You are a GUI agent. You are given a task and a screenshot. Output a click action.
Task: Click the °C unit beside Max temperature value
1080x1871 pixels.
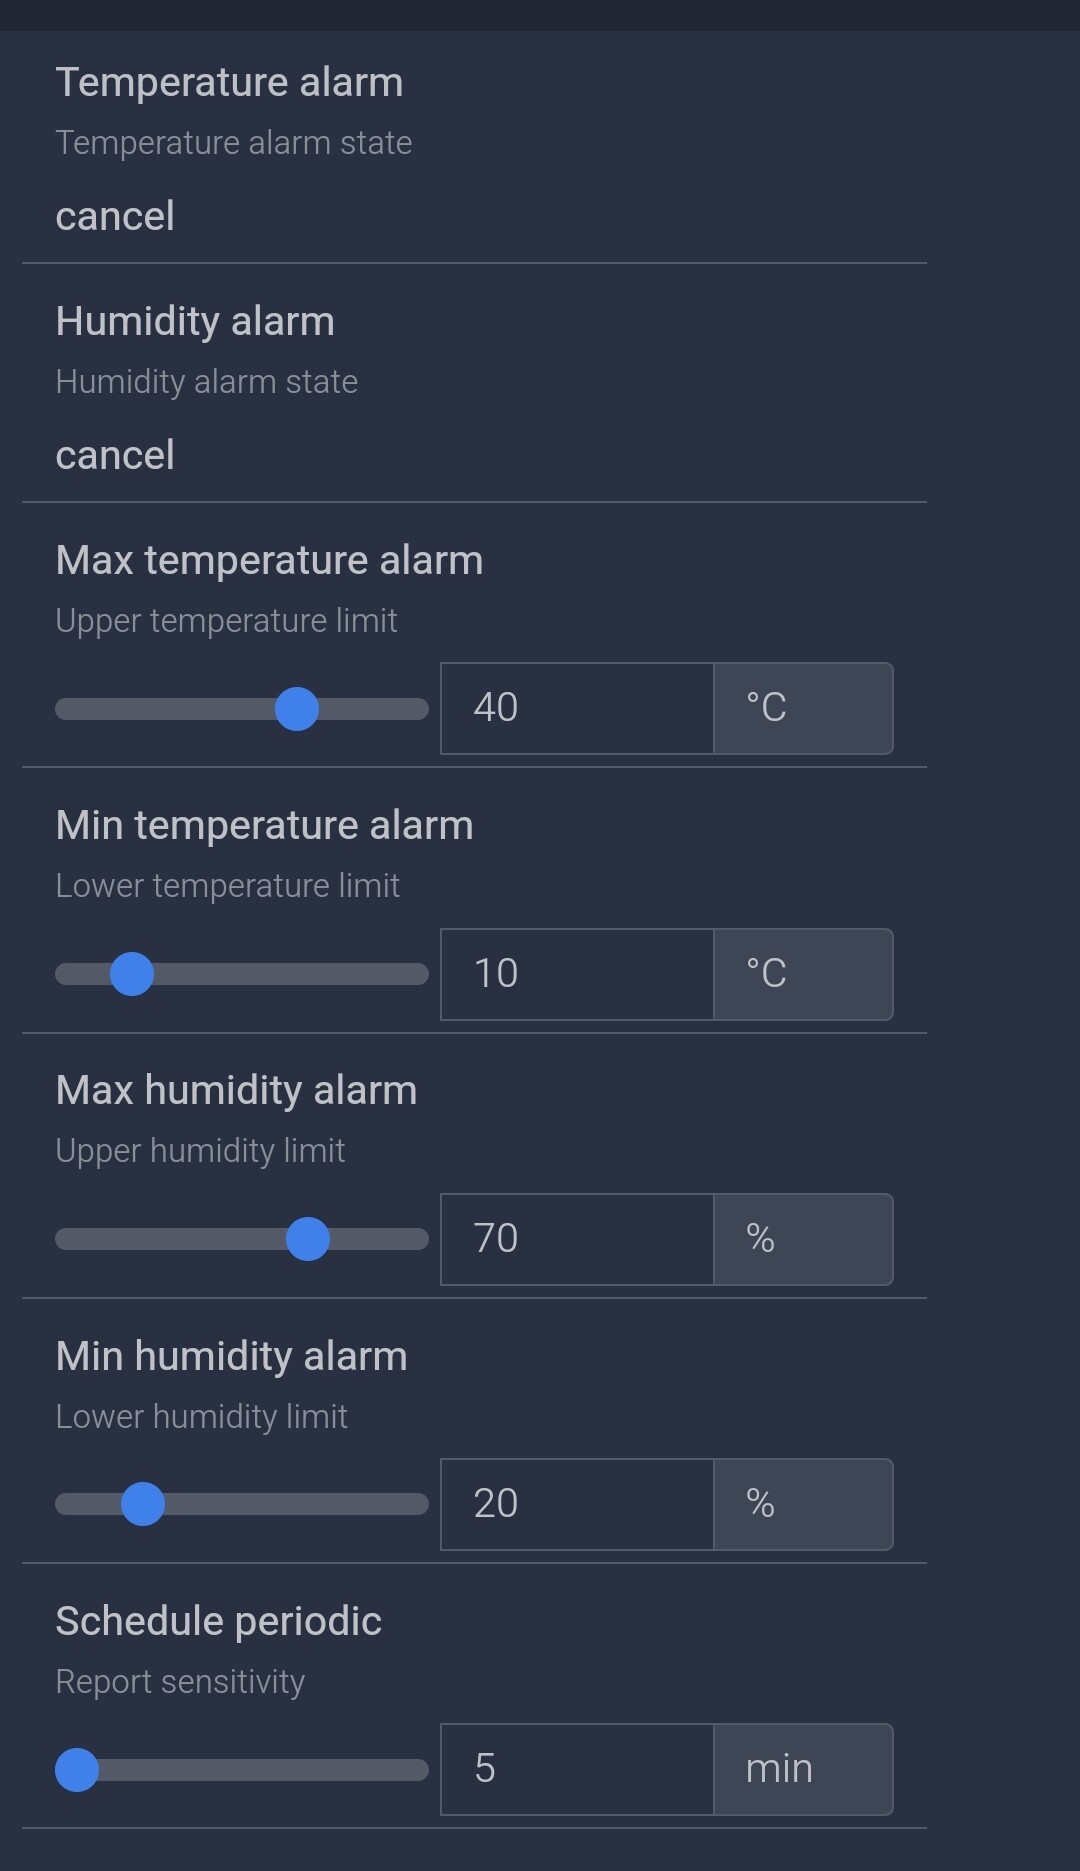coord(803,708)
